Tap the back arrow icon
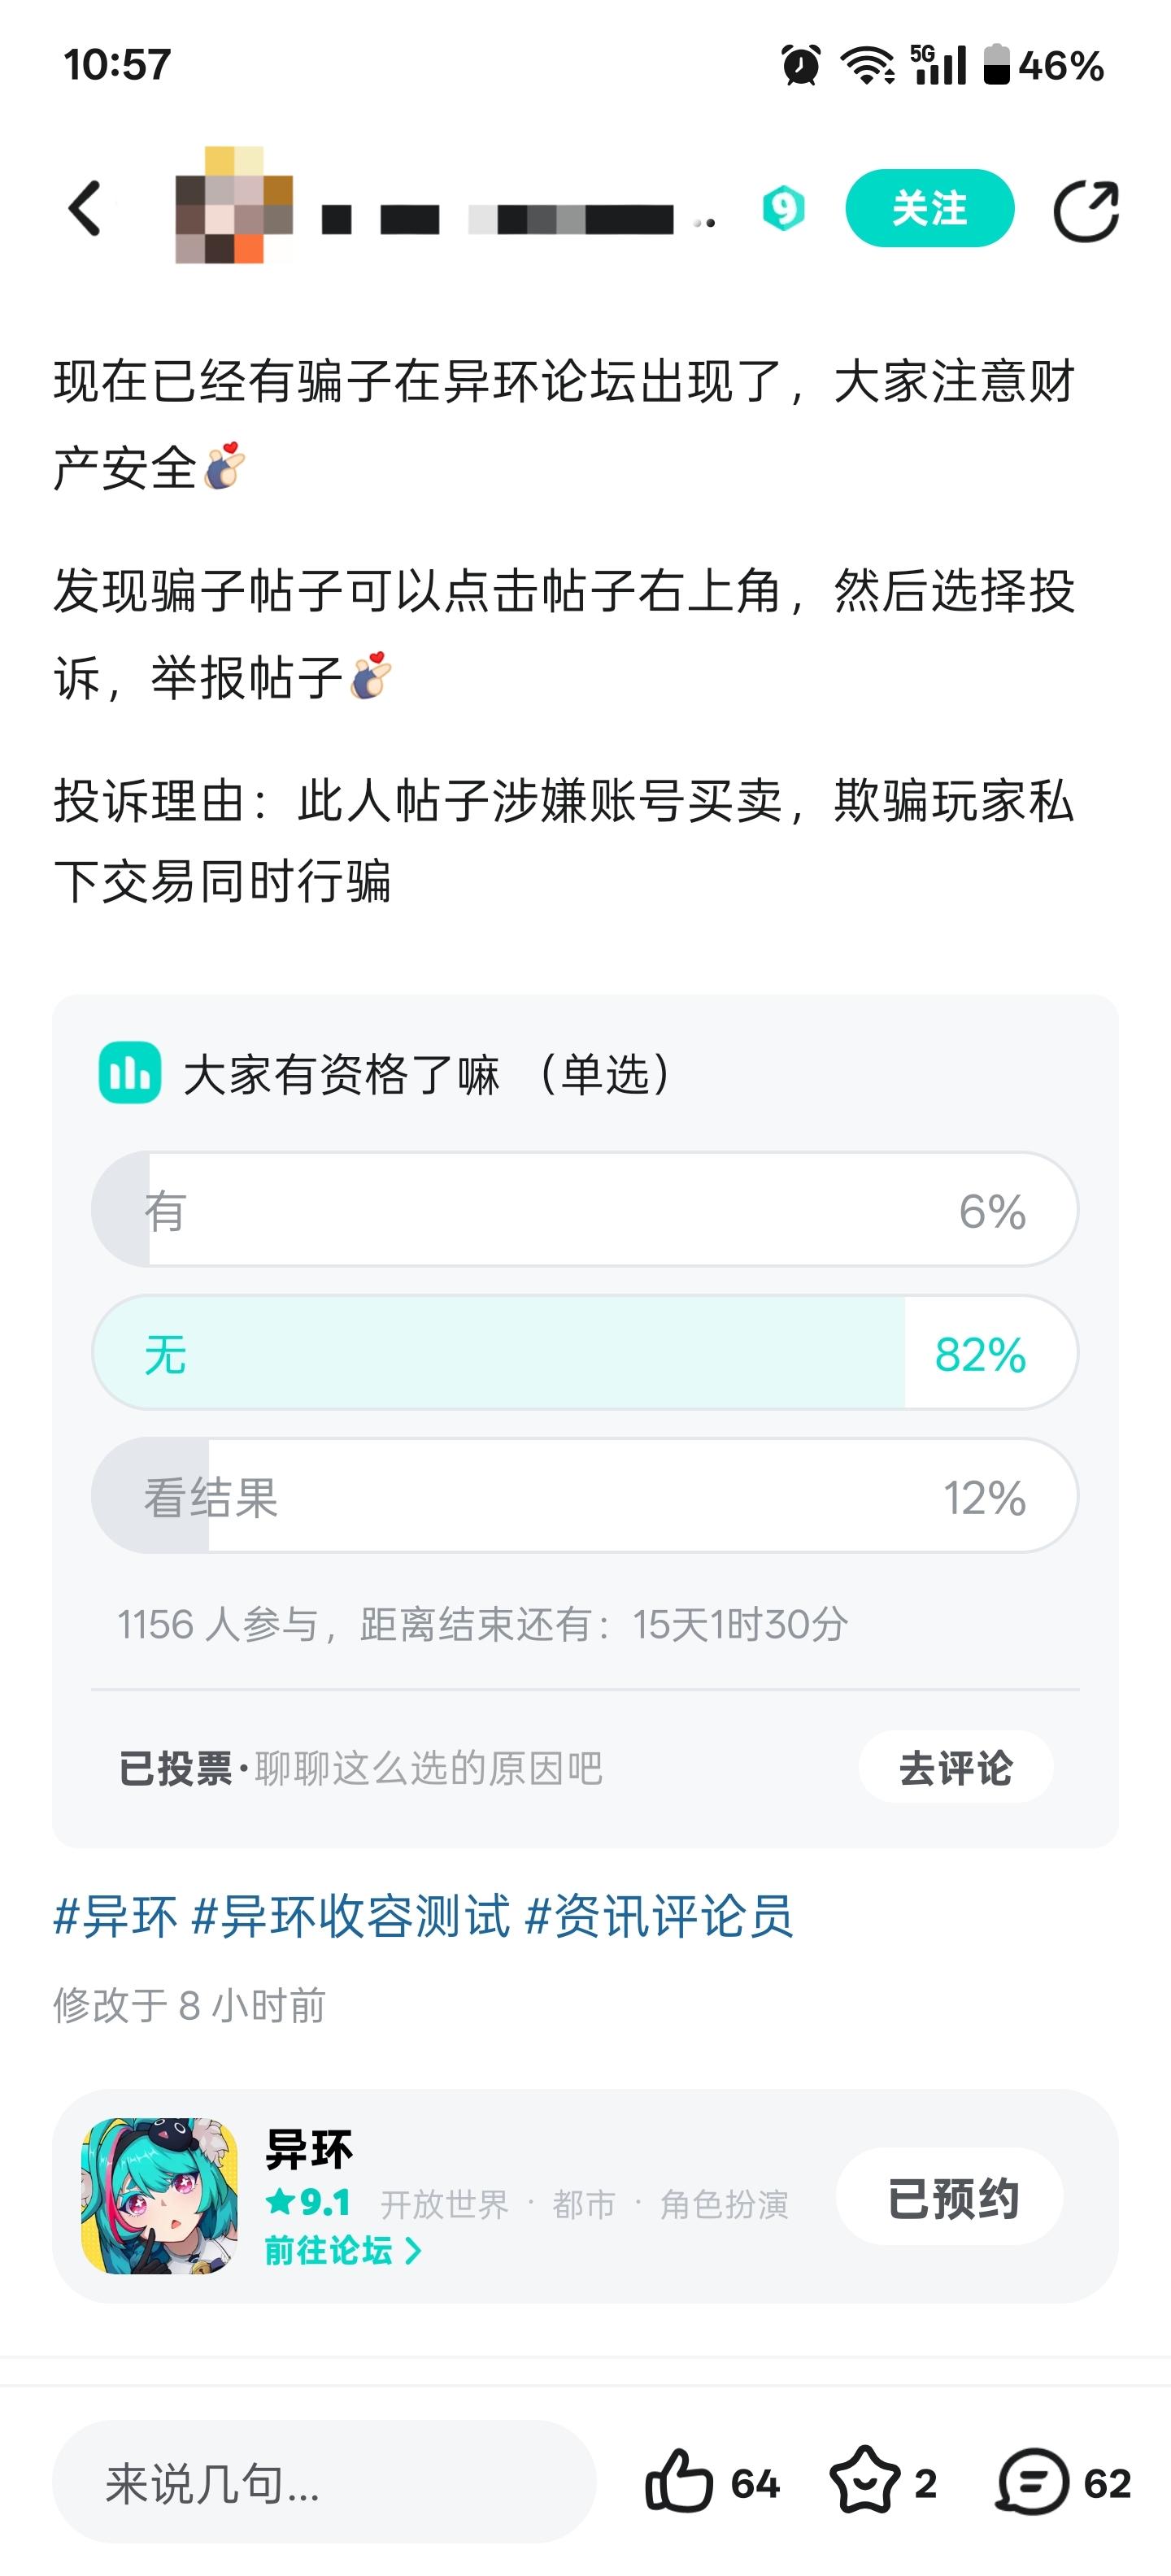 tap(85, 209)
